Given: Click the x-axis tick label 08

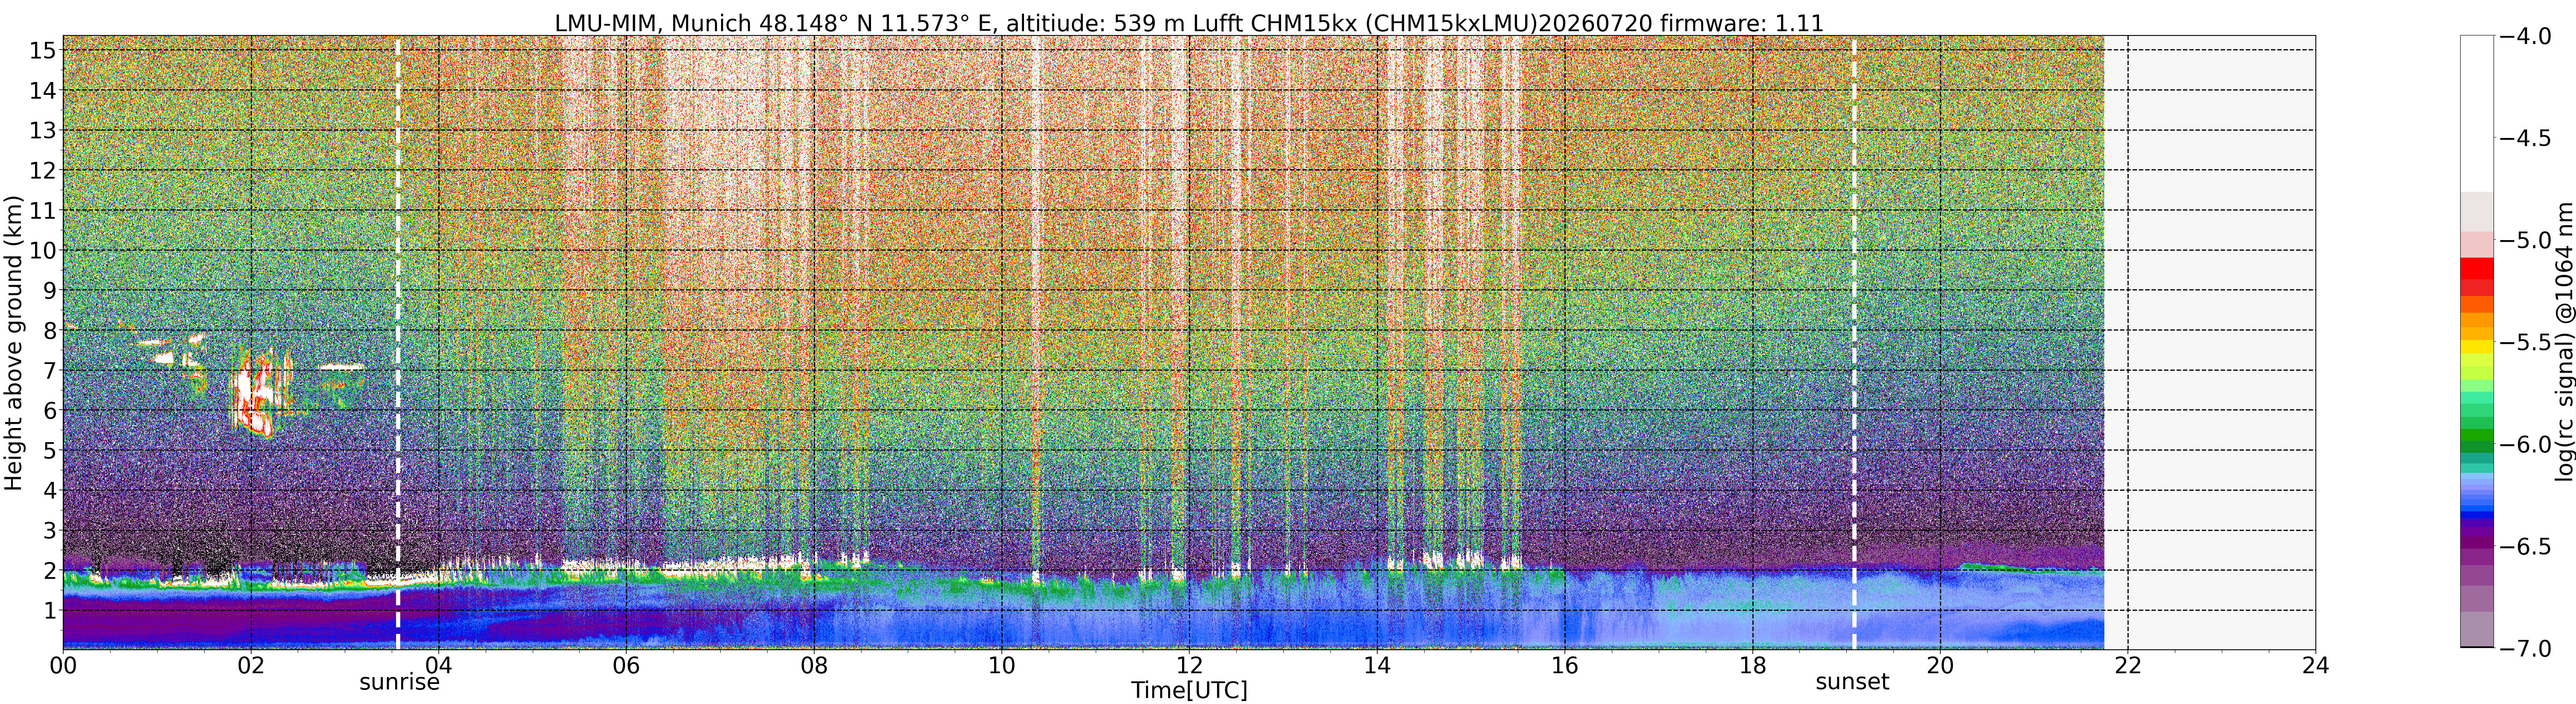Looking at the screenshot, I should click(814, 666).
